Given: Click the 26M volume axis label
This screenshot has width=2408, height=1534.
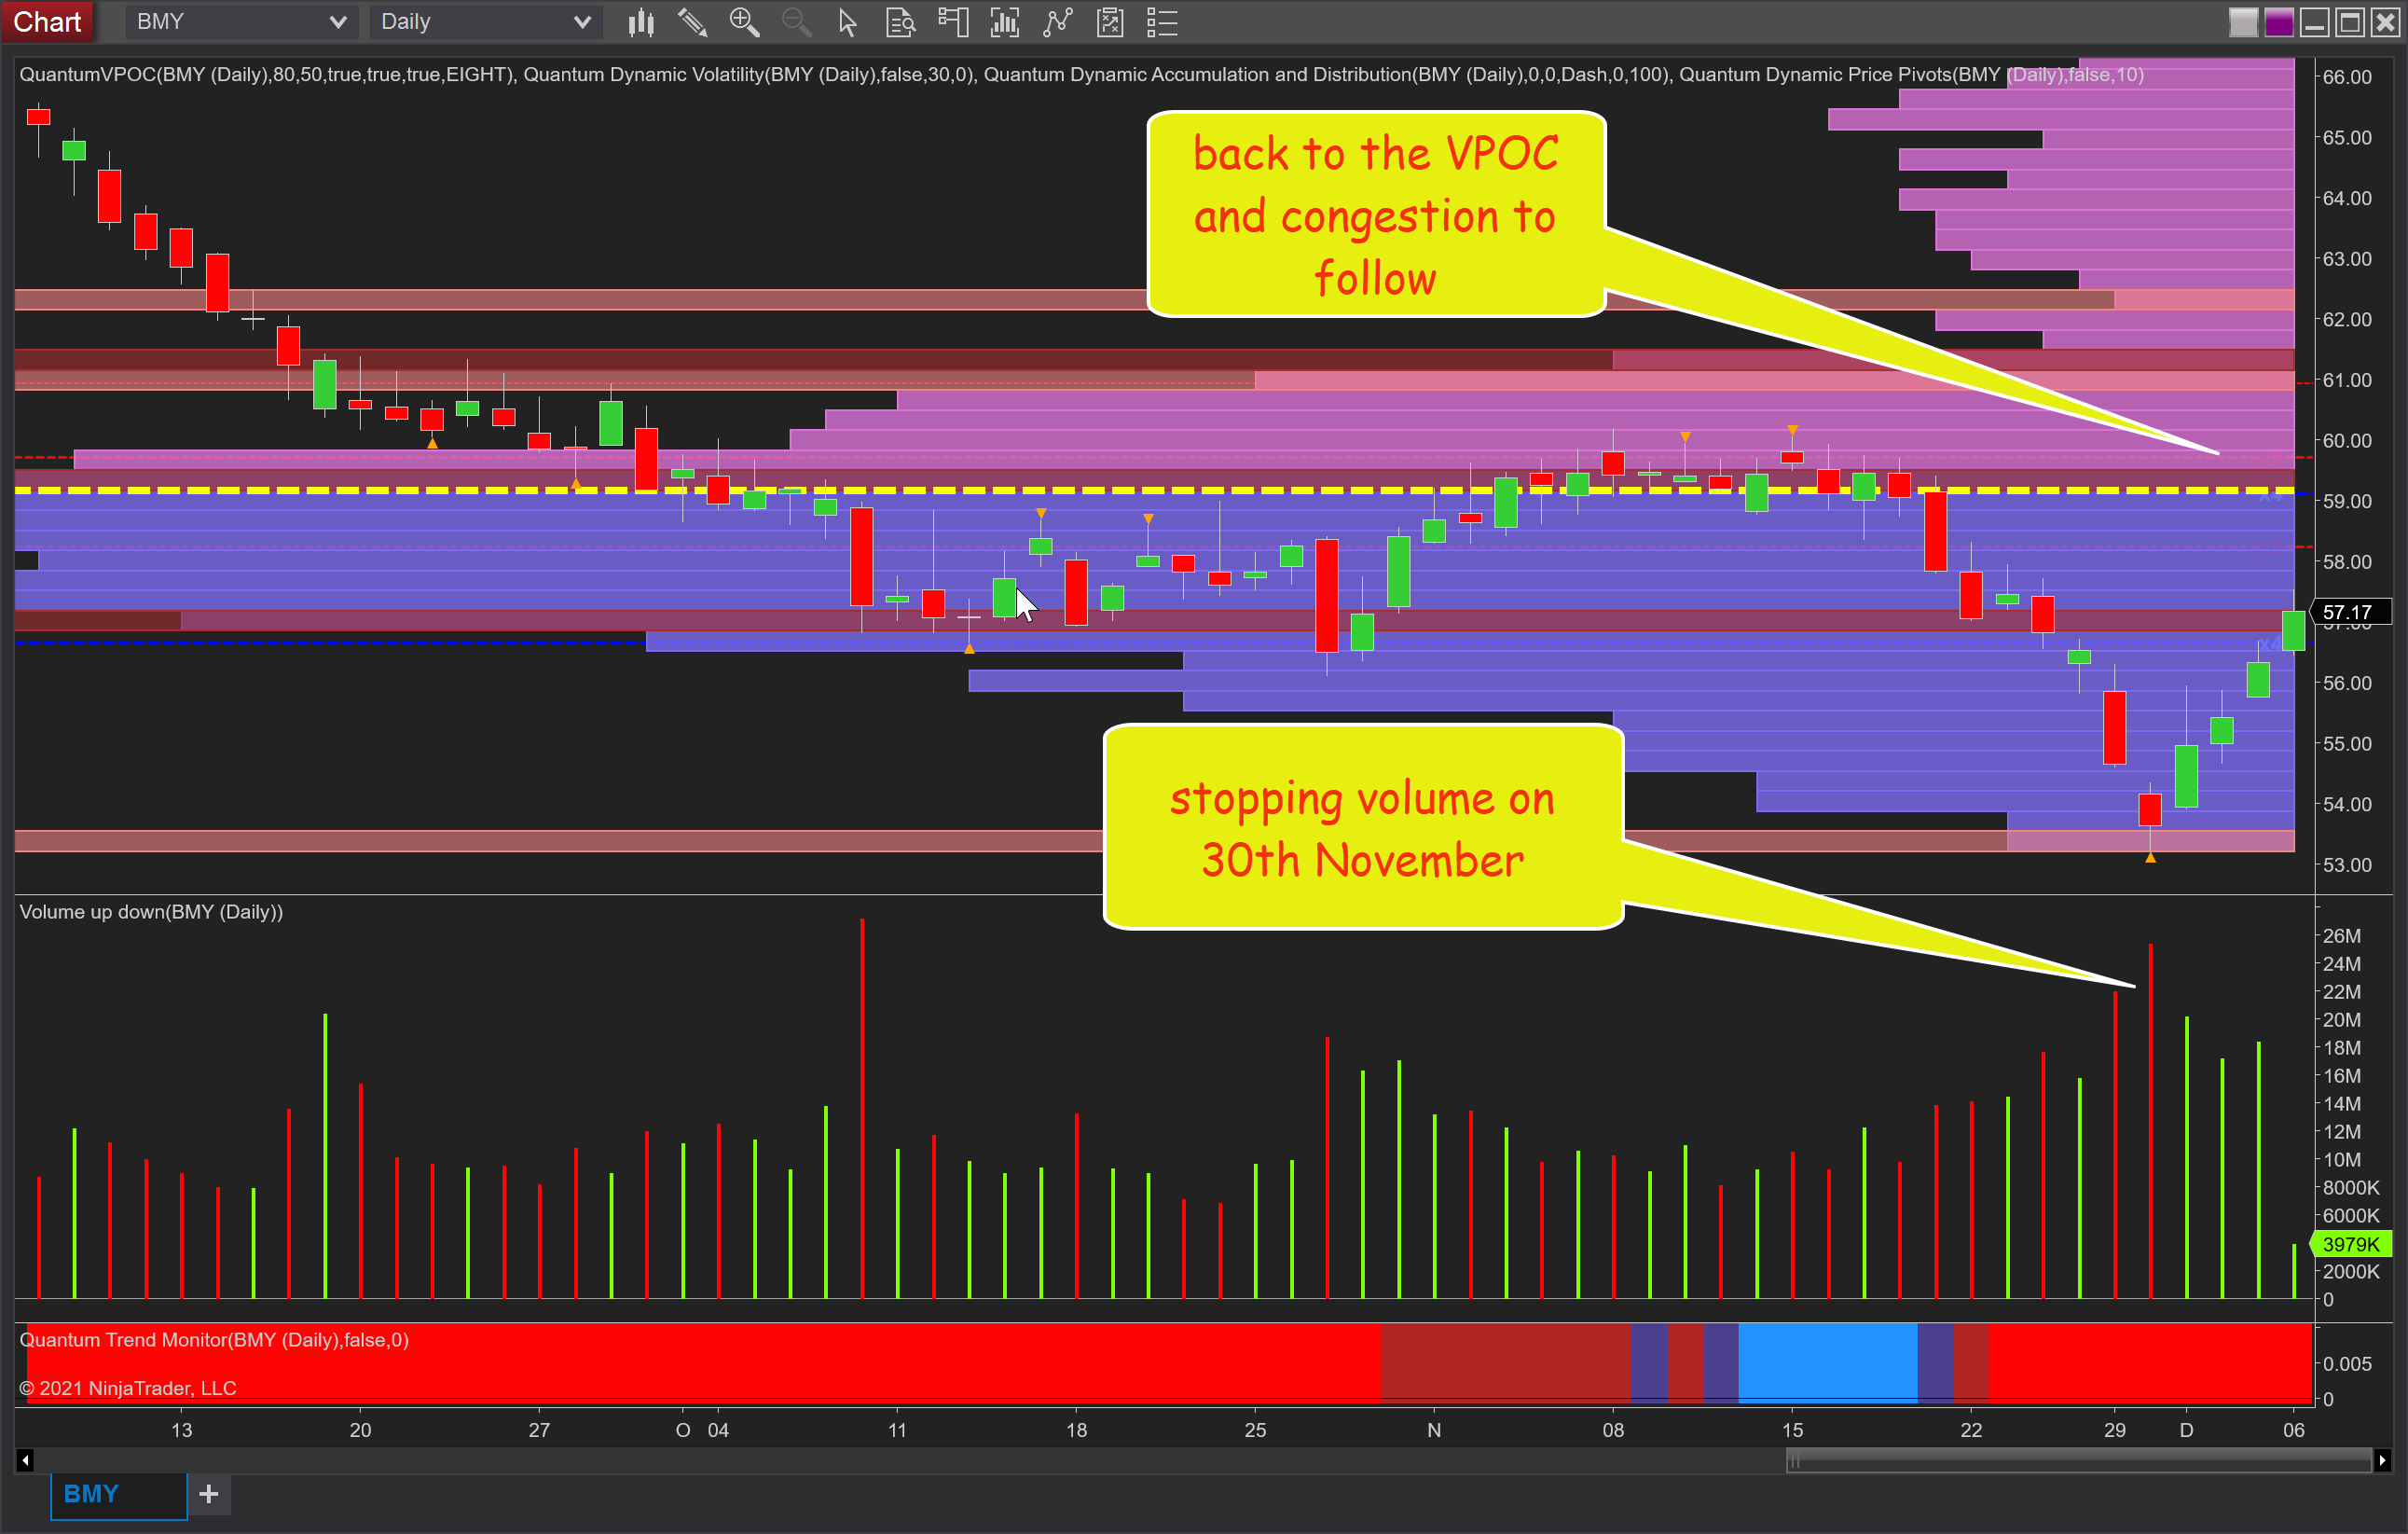Looking at the screenshot, I should (x=2341, y=936).
